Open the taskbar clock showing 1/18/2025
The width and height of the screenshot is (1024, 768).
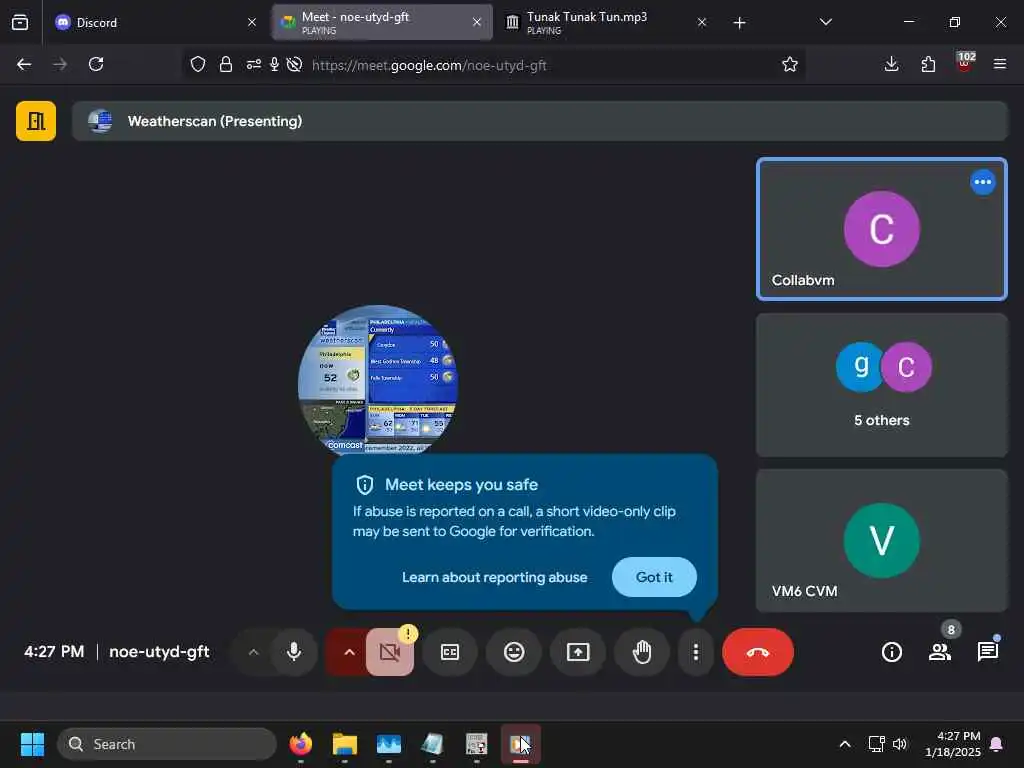pyautogui.click(x=953, y=744)
